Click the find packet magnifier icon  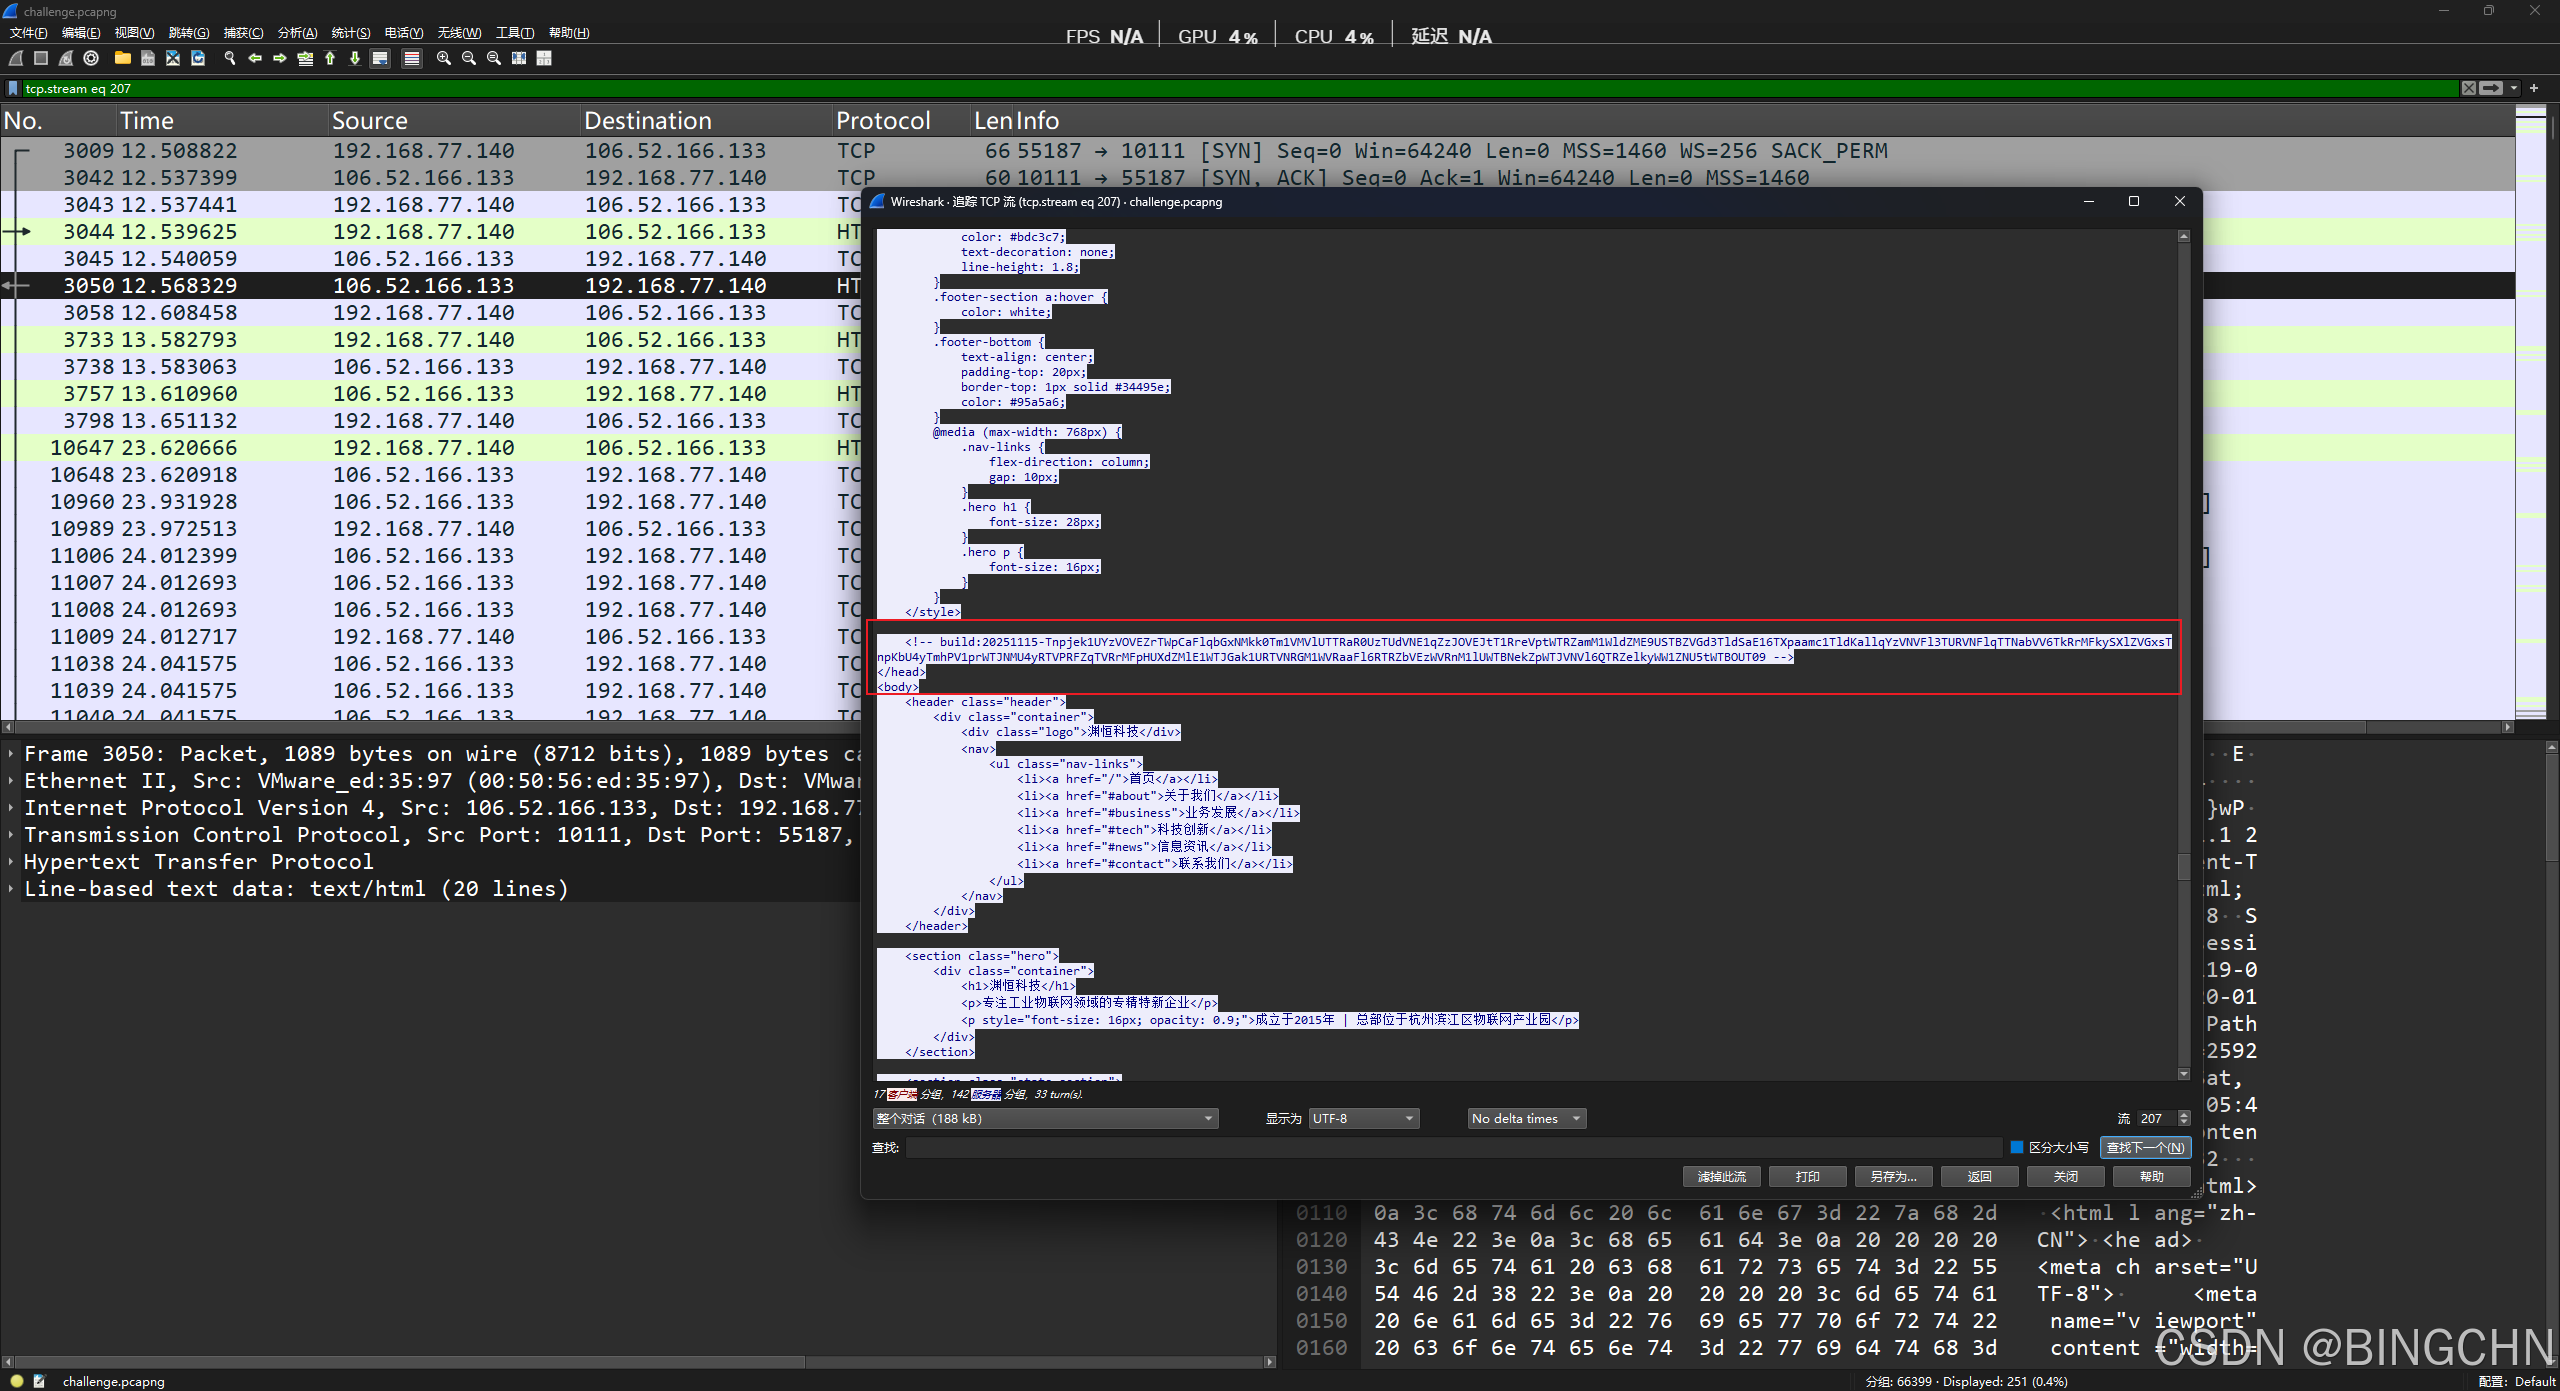pos(230,58)
